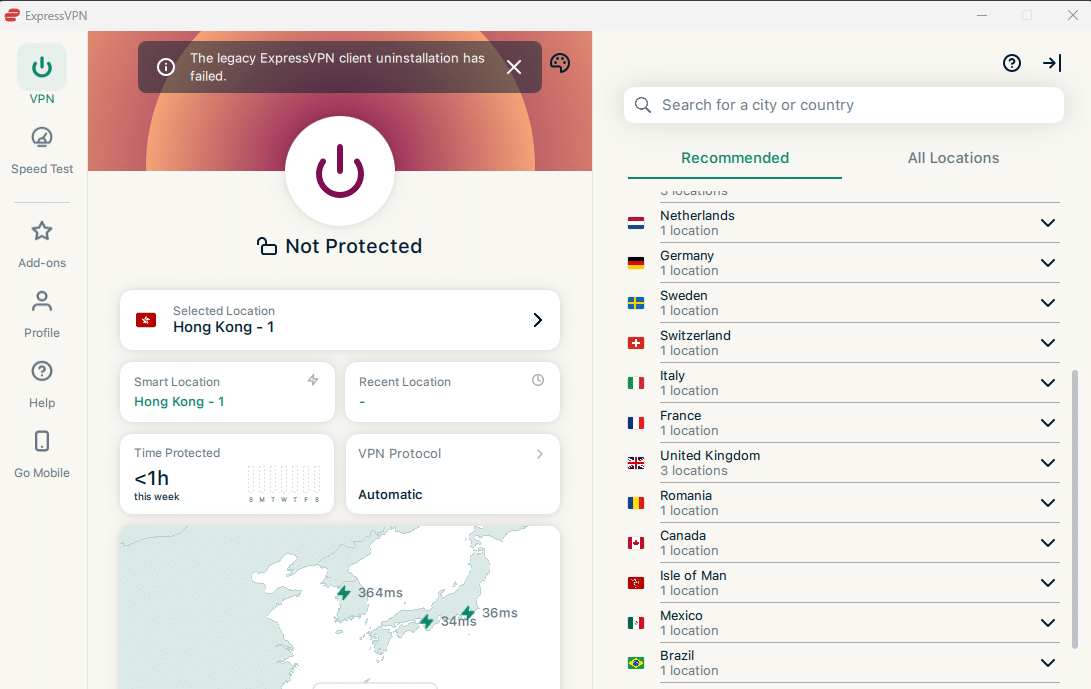1091x689 pixels.
Task: Click the sign out icon
Action: coord(1052,63)
